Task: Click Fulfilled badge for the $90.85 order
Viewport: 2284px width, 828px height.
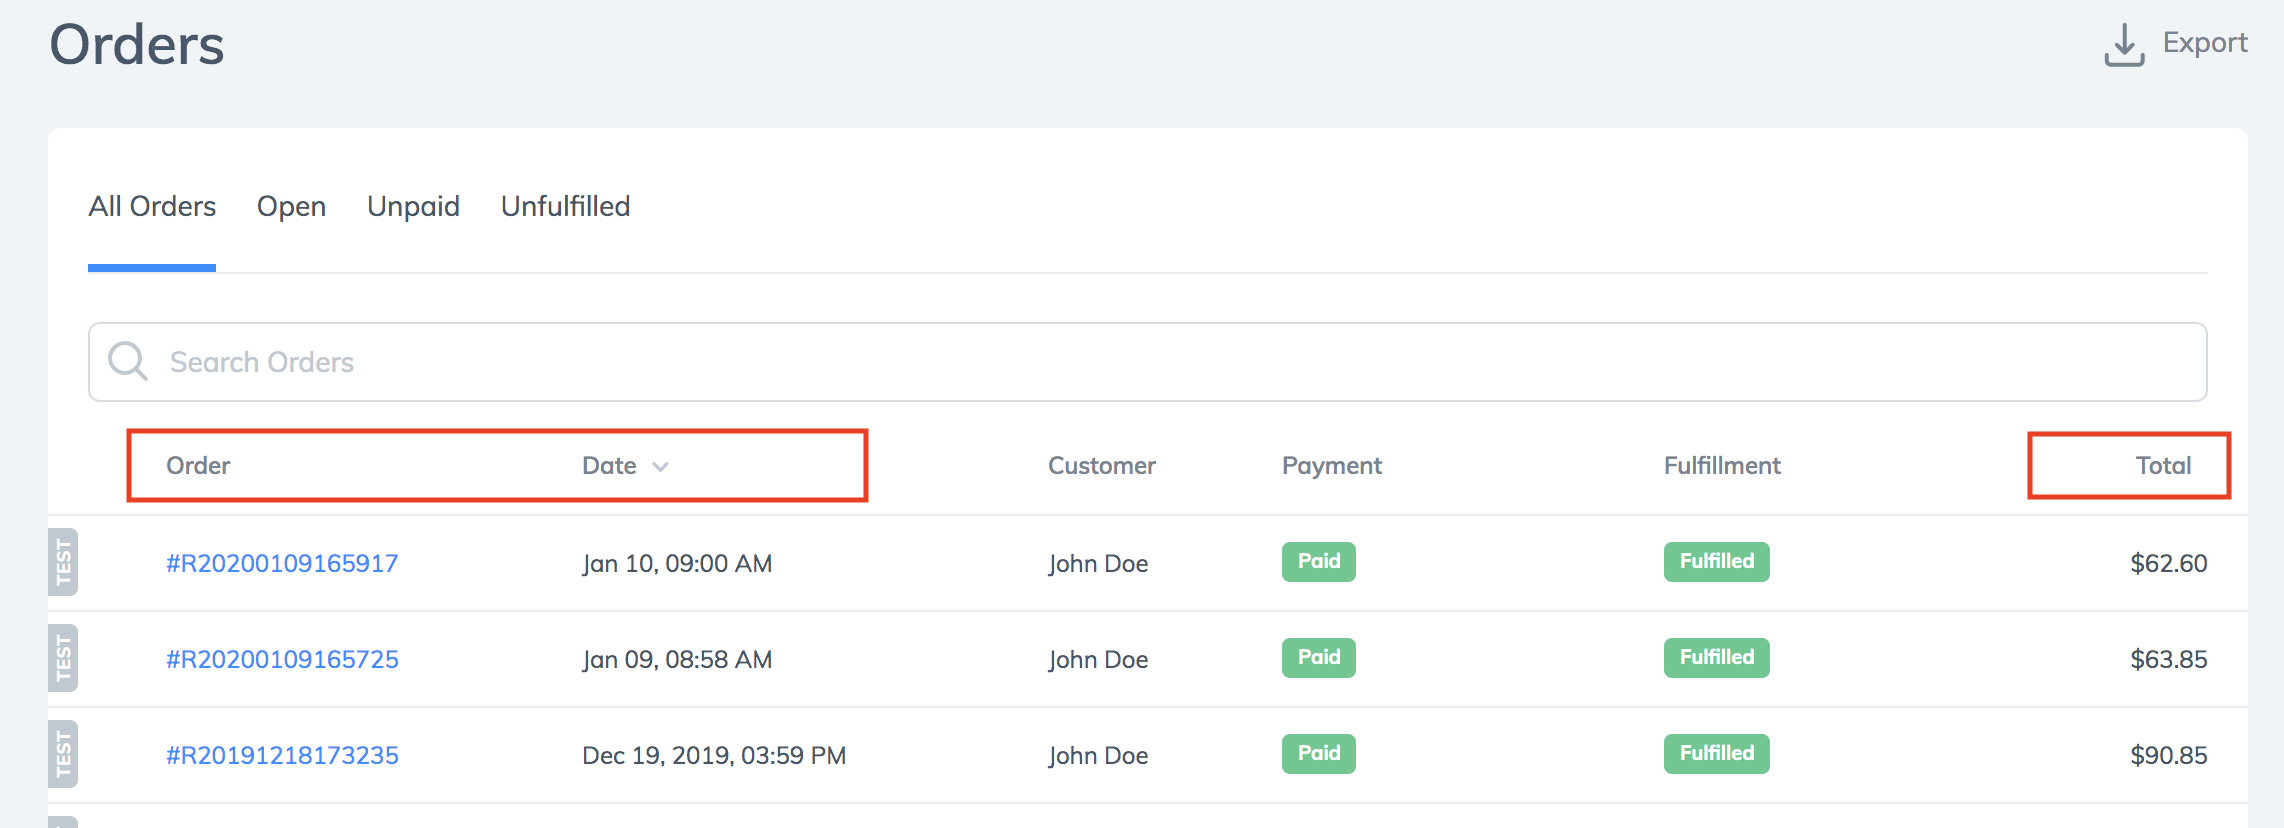Action: click(x=1717, y=753)
